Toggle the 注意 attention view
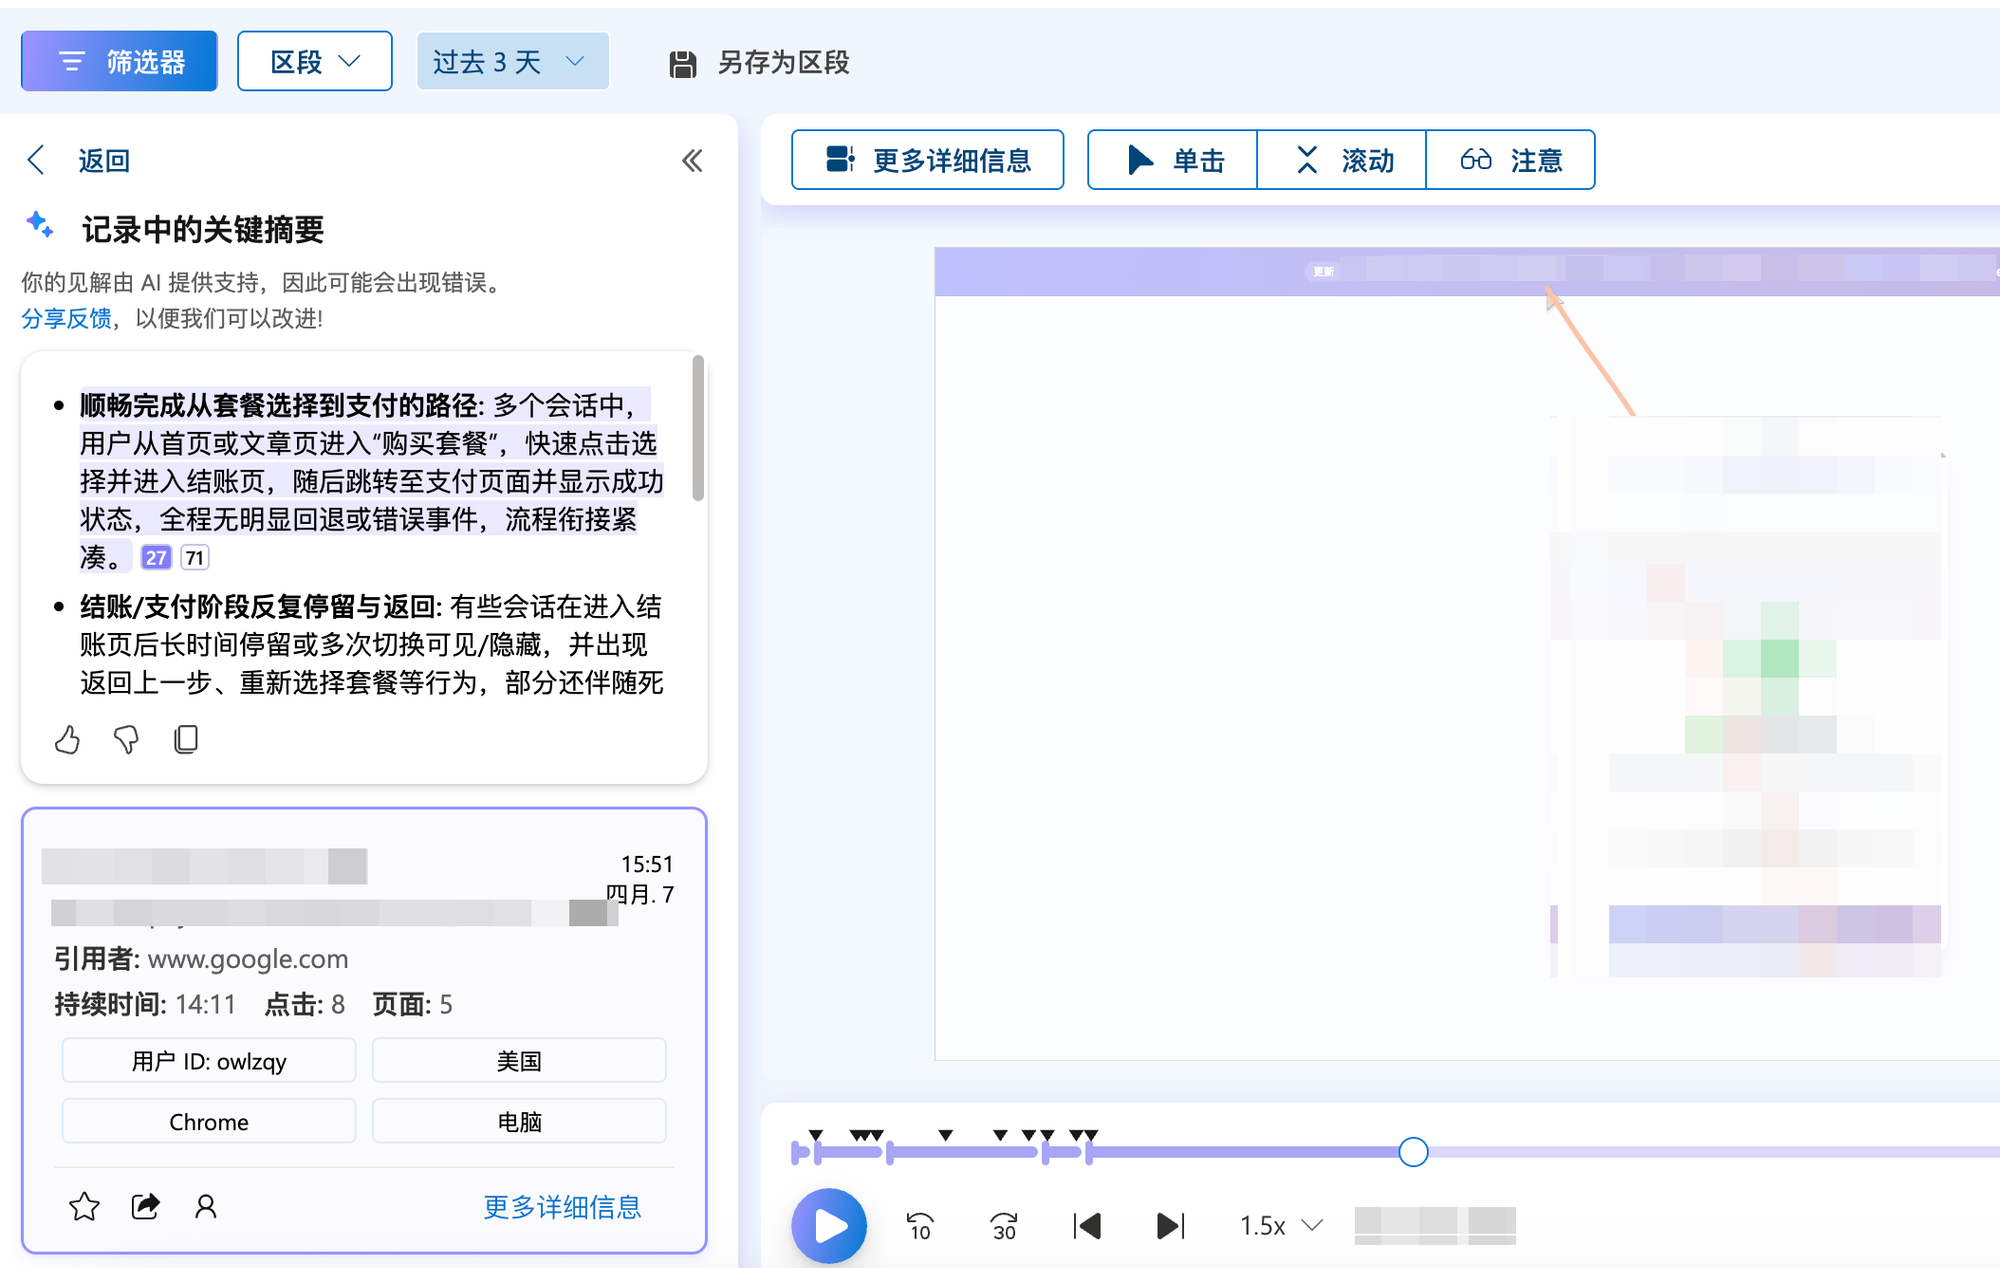This screenshot has height=1268, width=2000. pos(1510,160)
